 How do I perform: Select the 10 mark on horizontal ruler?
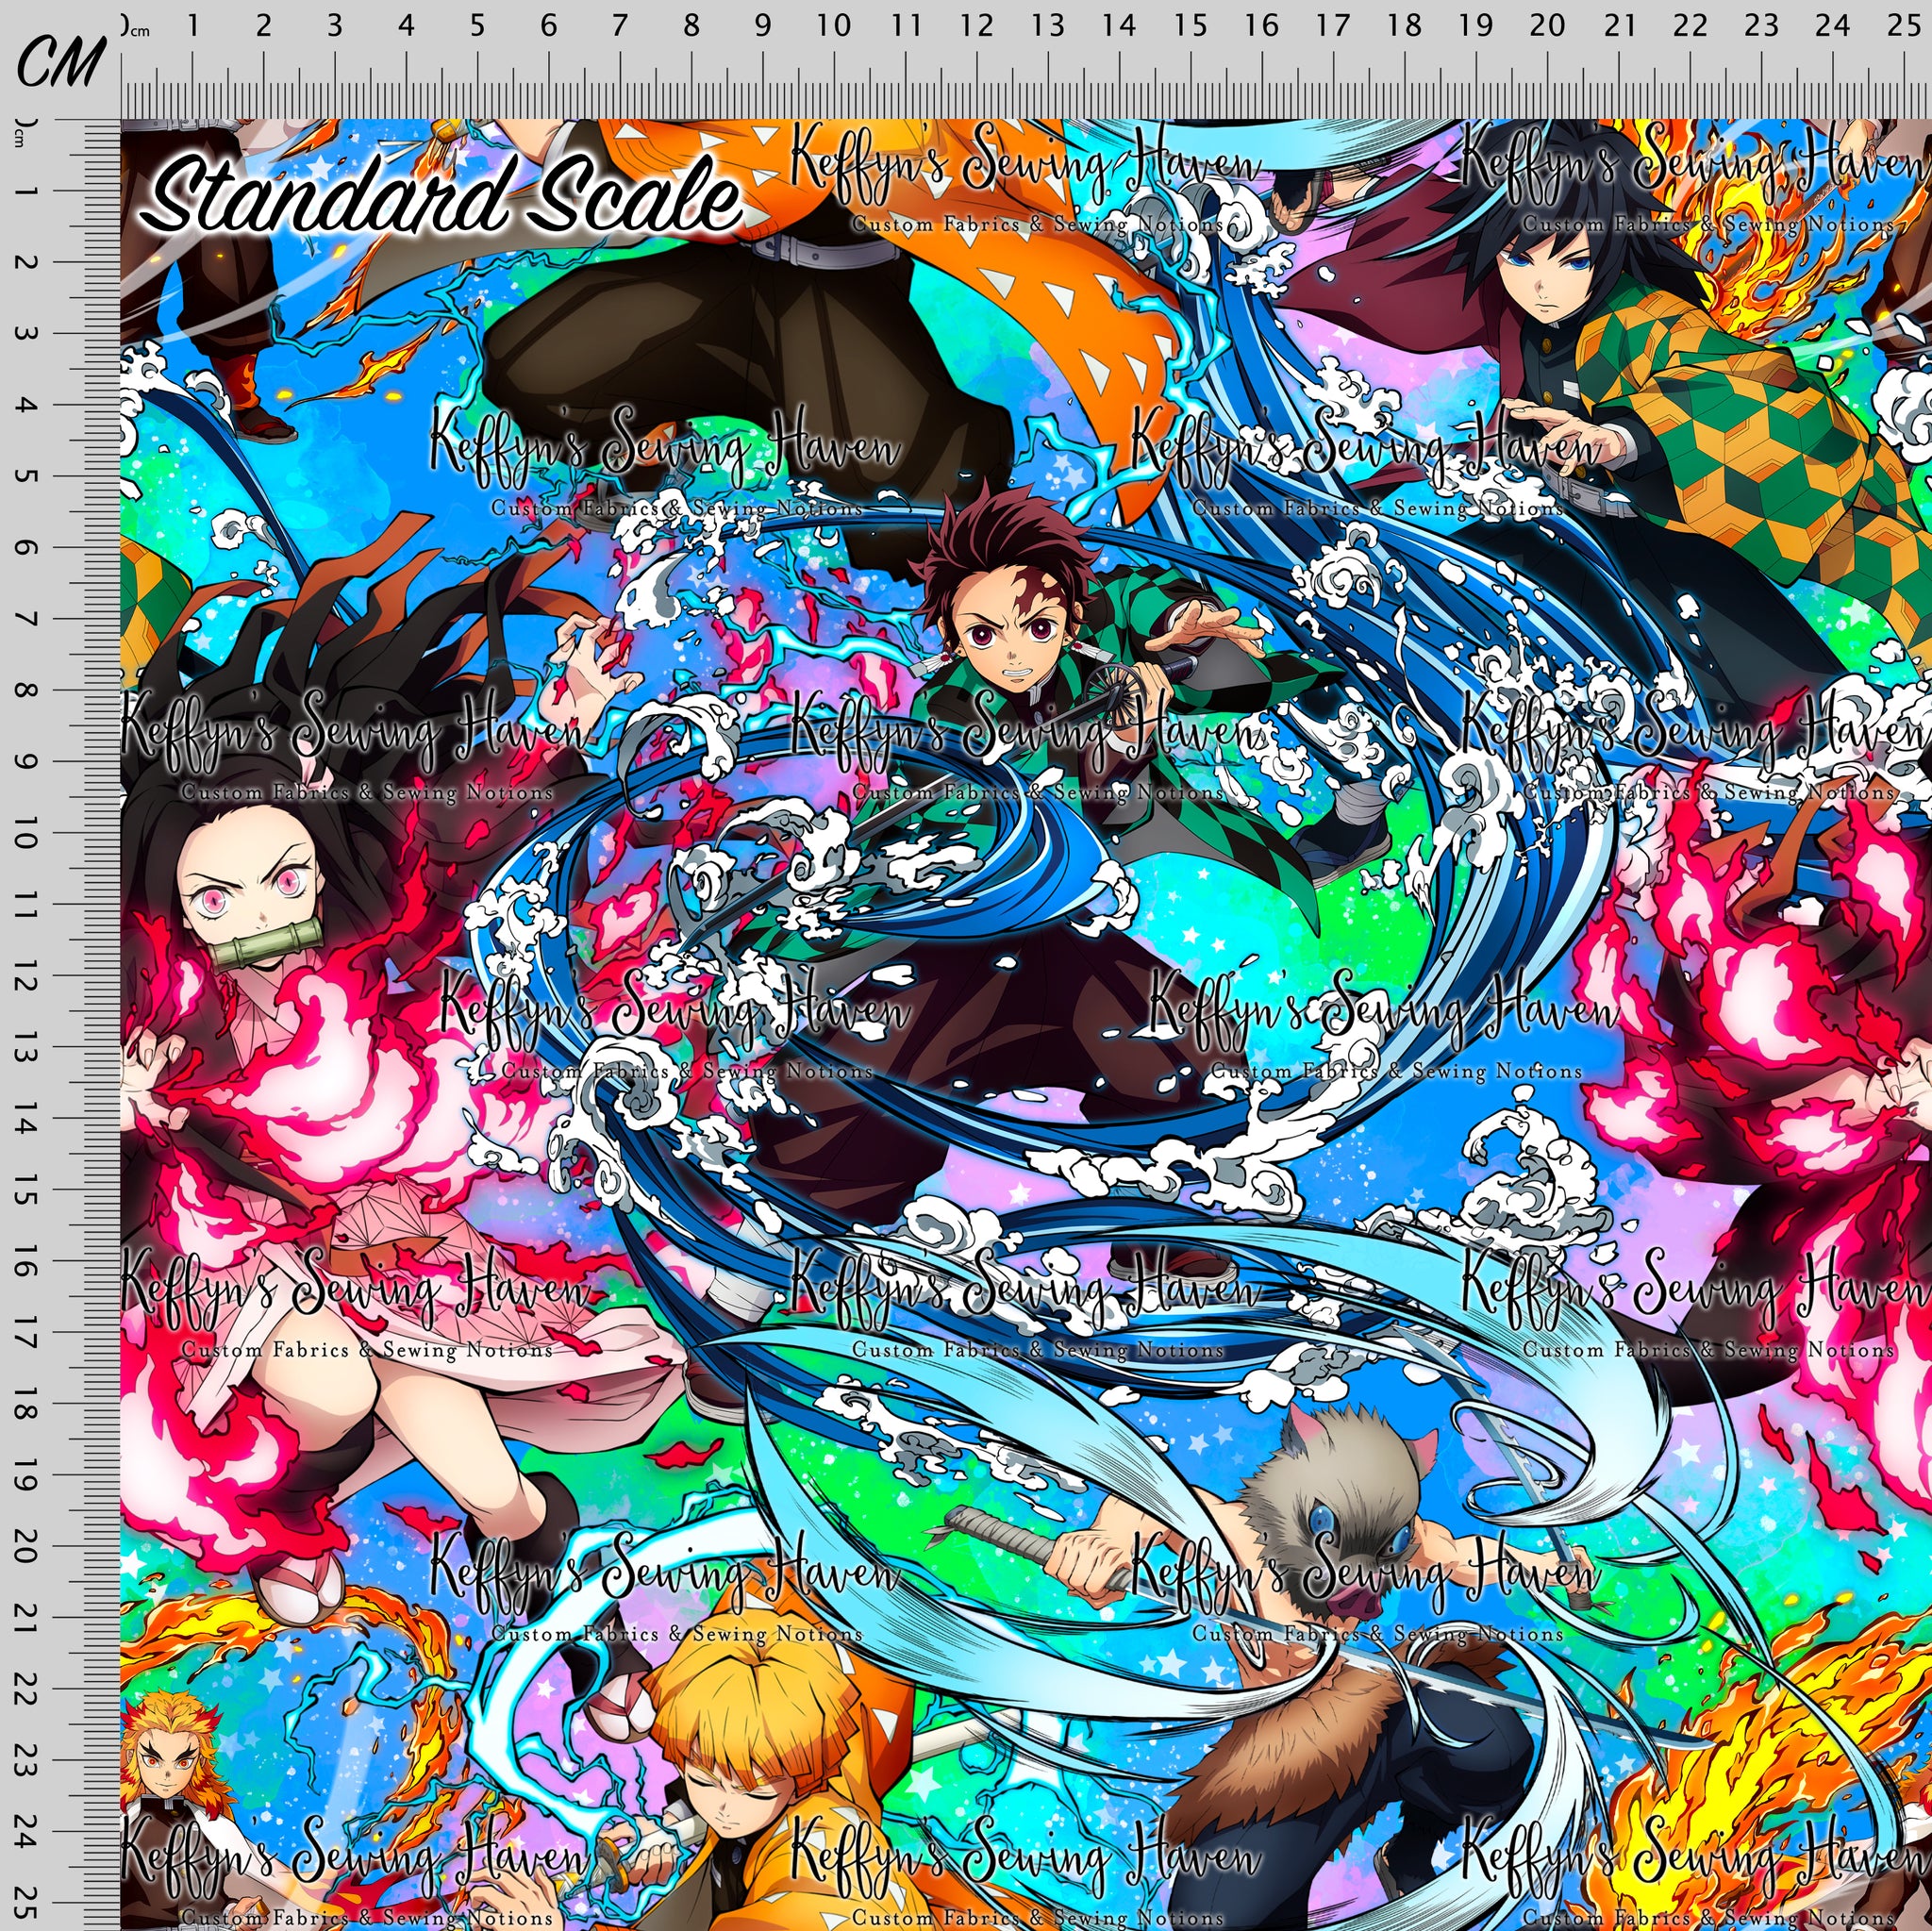click(x=833, y=25)
